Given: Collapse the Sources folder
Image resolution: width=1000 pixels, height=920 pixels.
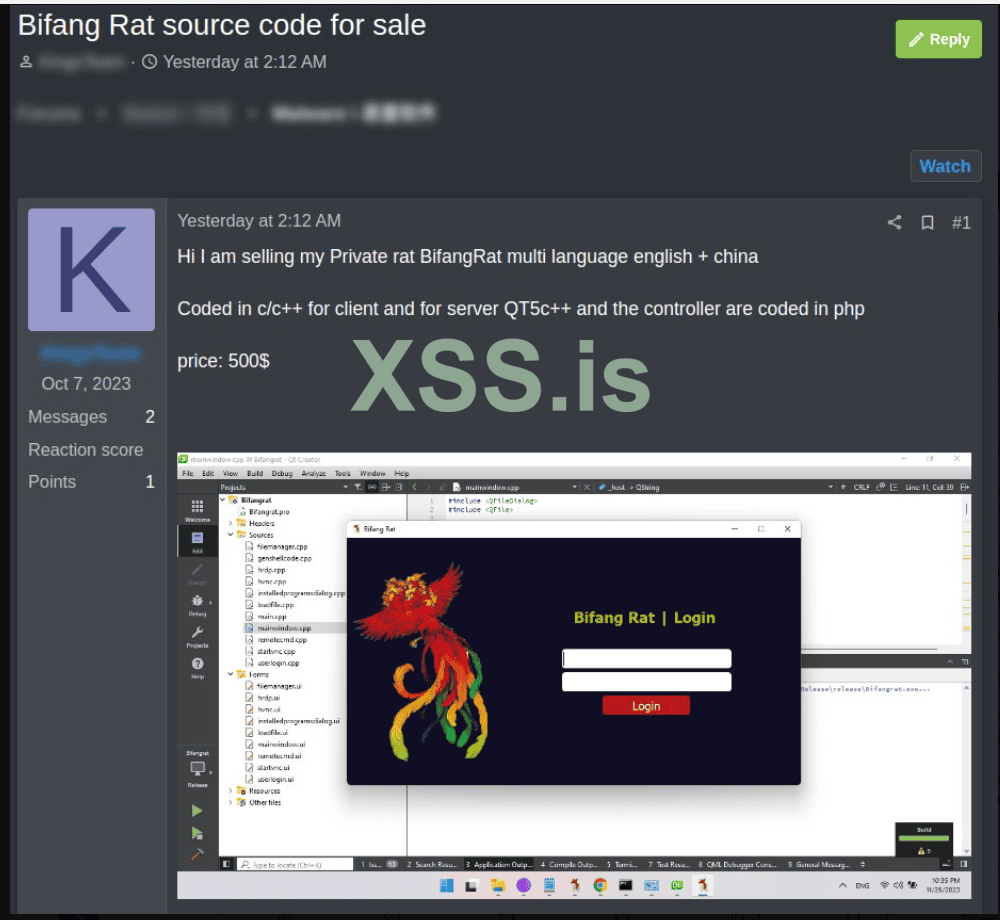Looking at the screenshot, I should click(x=231, y=535).
